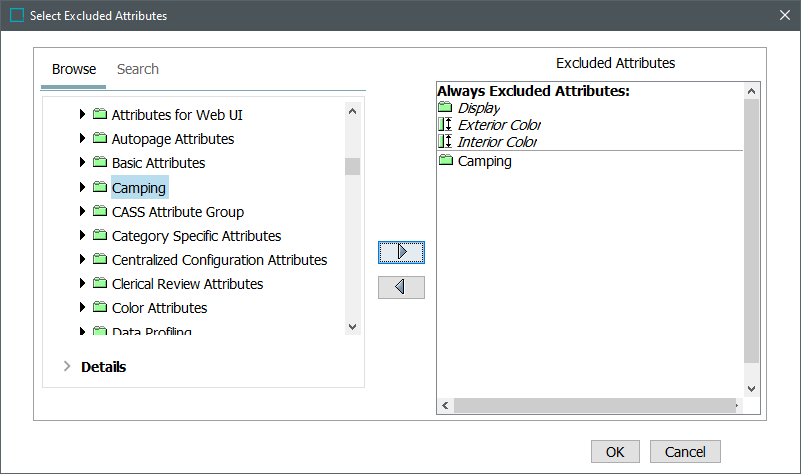Click the Interior Color attribute icon
Screen dimensions: 801x474
pyautogui.click(x=445, y=142)
